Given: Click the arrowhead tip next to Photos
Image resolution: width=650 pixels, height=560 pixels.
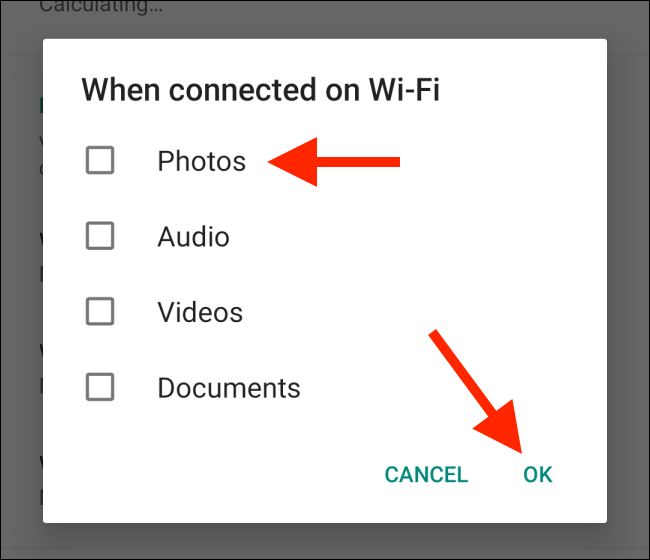Looking at the screenshot, I should point(272,162).
